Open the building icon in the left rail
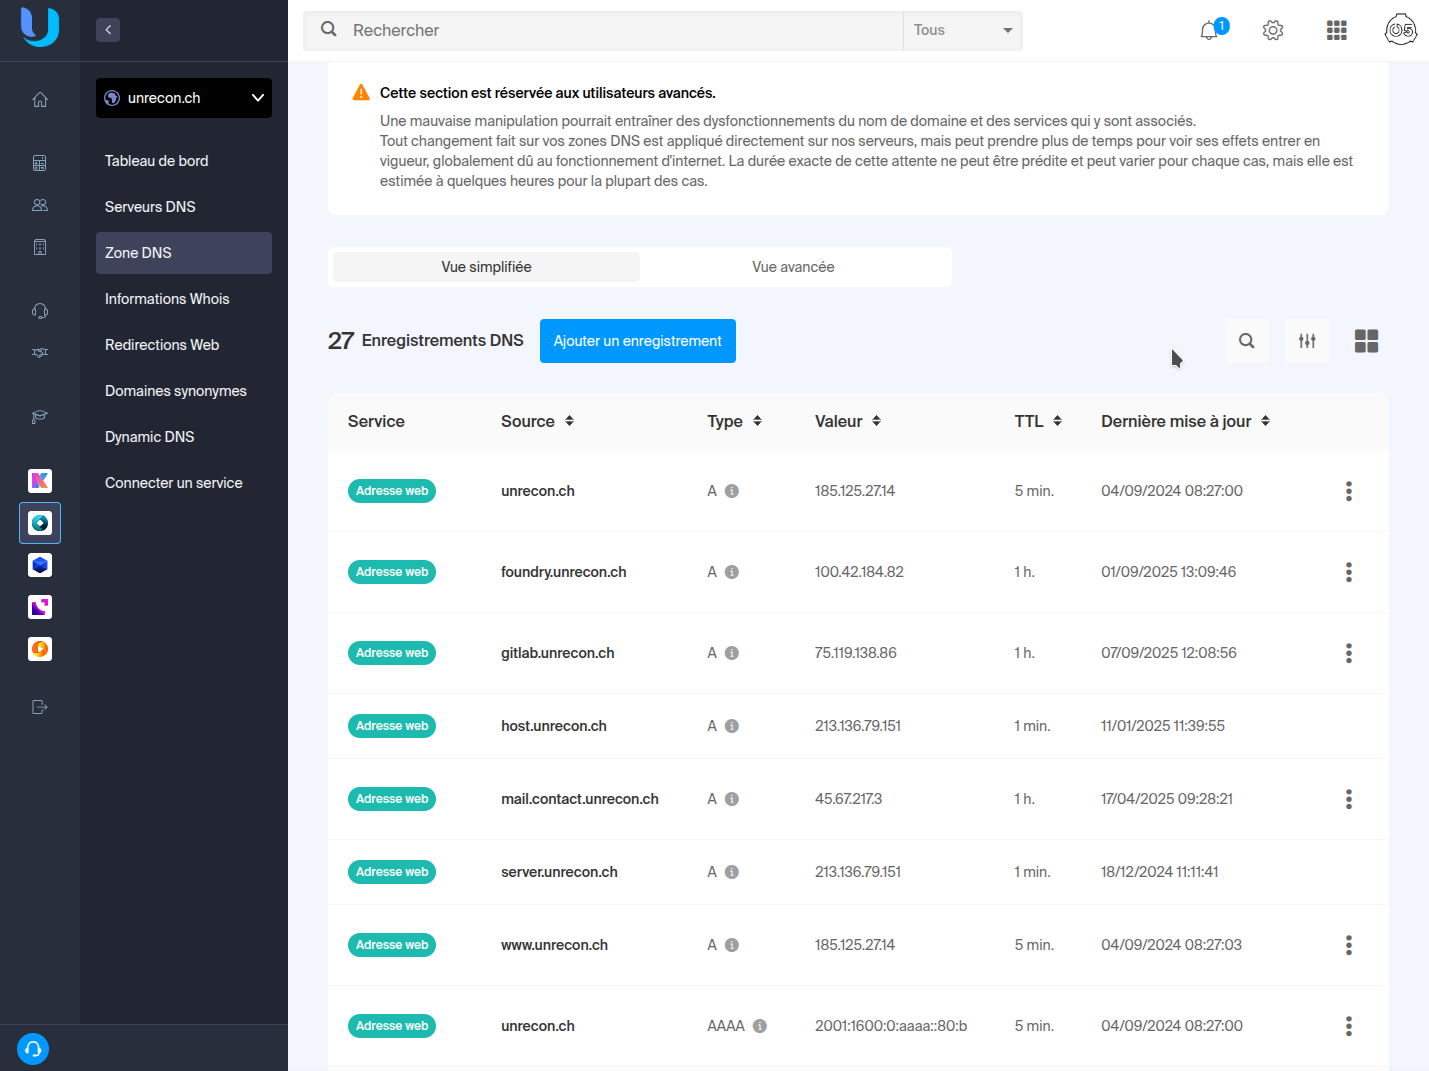The image size is (1429, 1071). coord(40,247)
